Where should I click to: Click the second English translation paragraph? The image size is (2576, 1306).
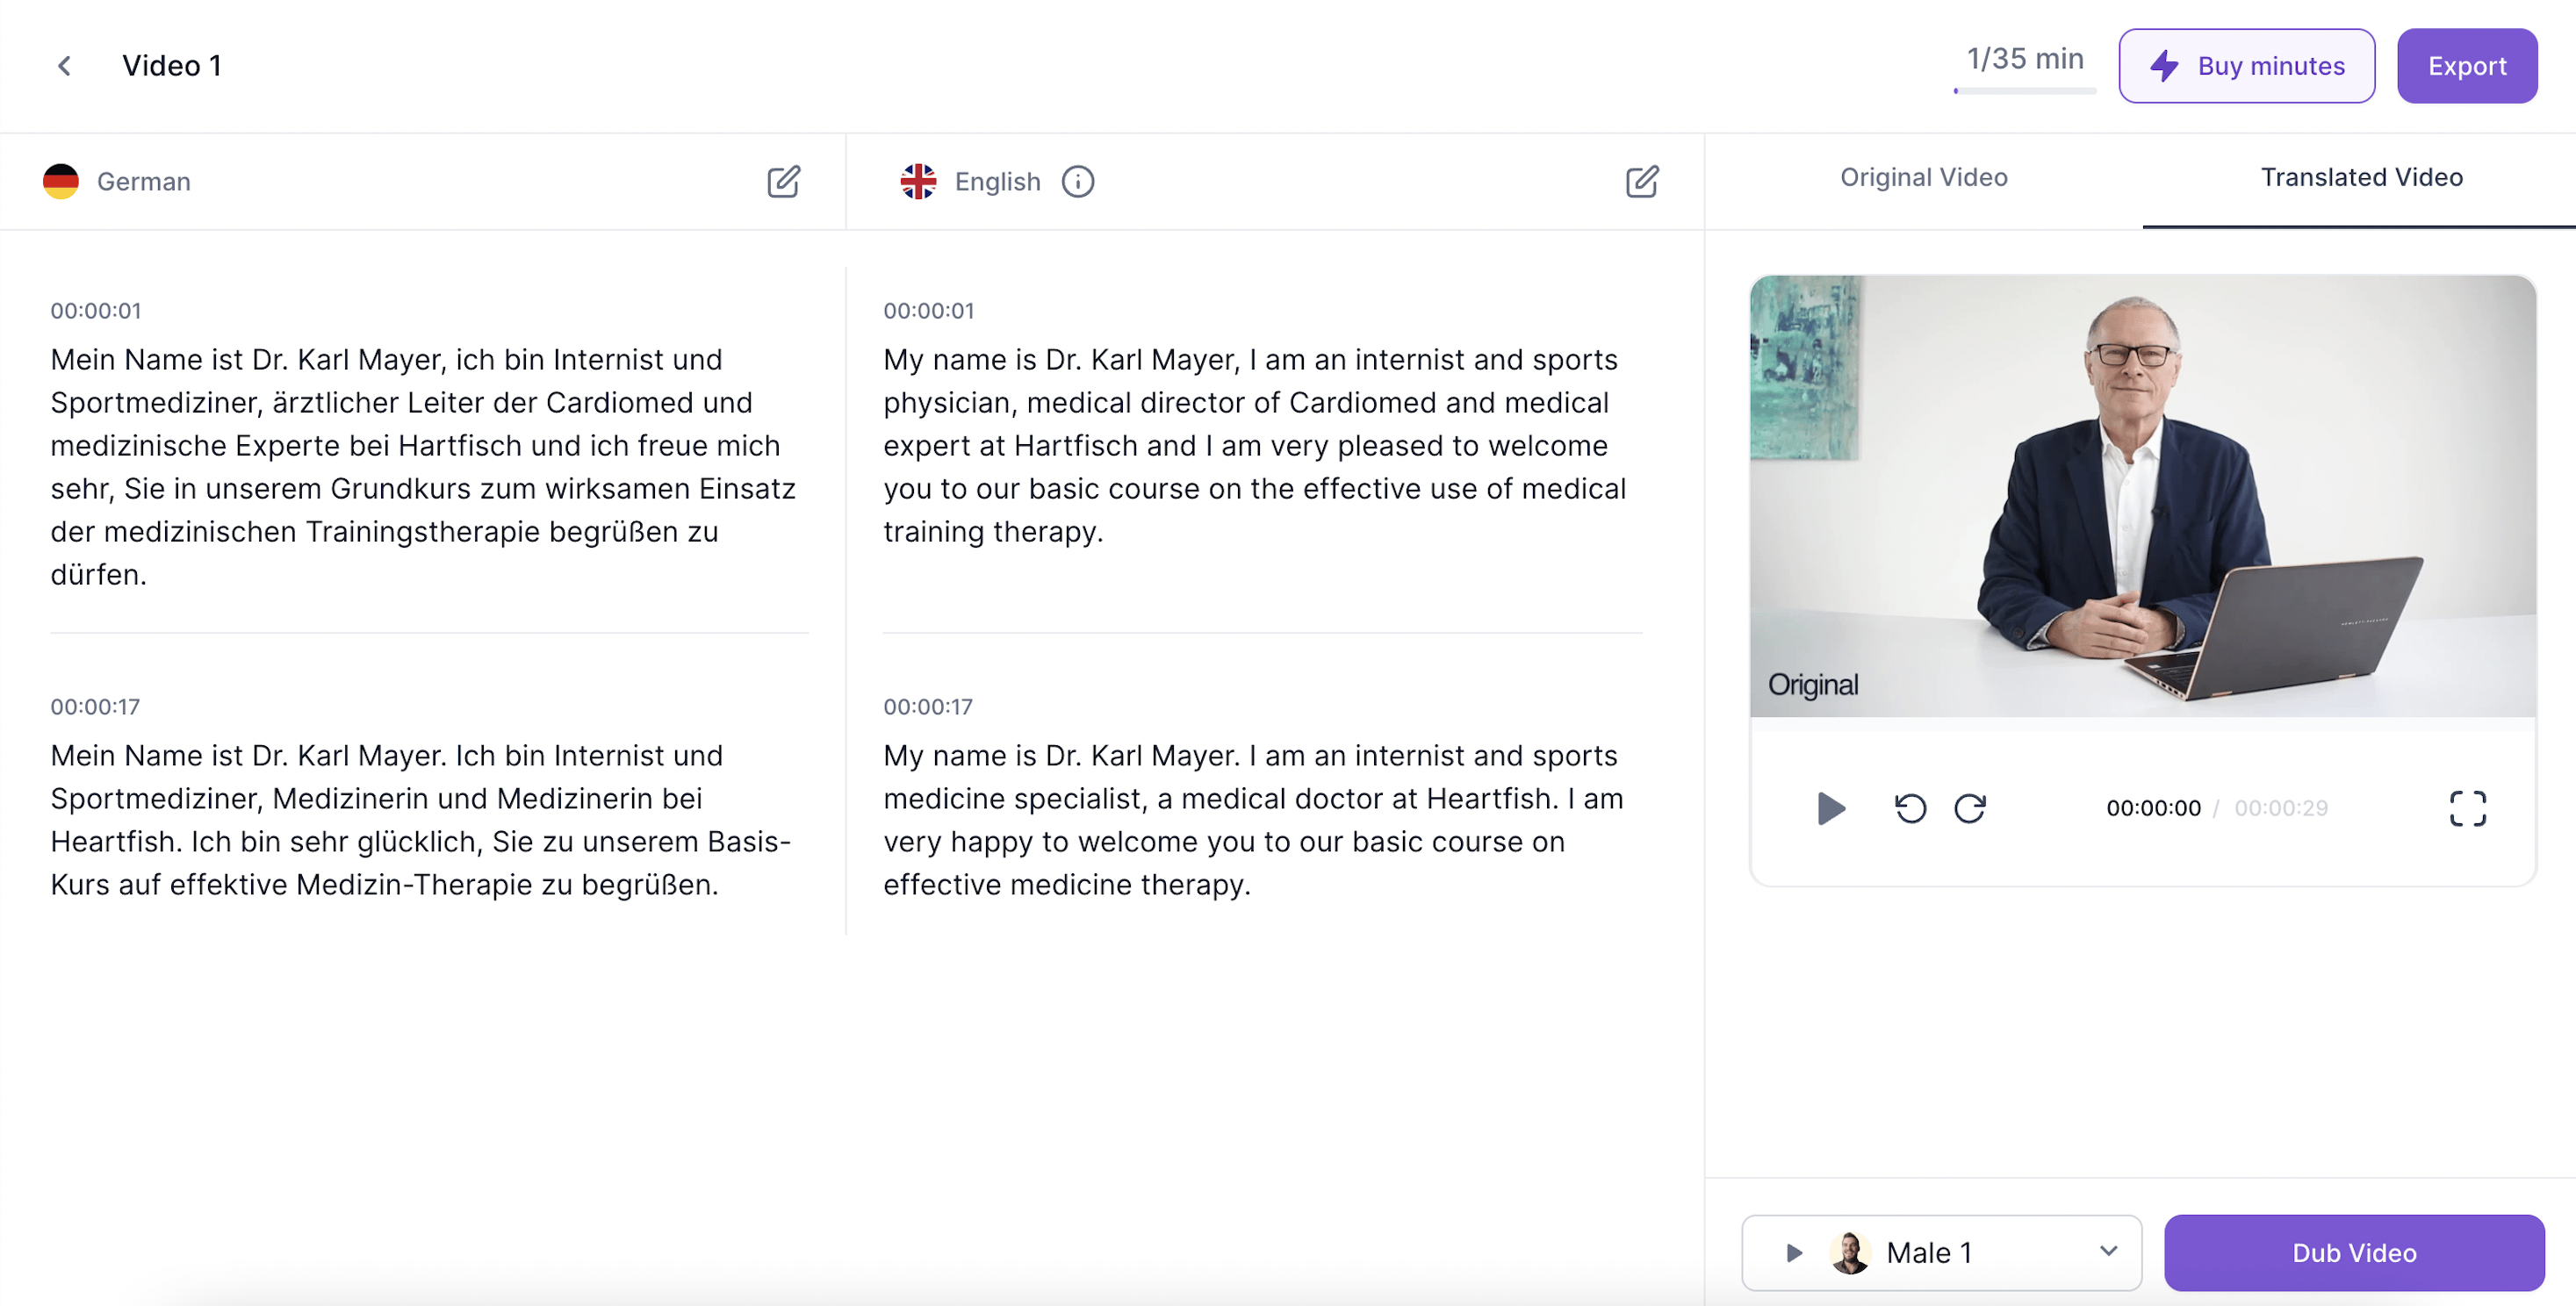coord(1253,819)
